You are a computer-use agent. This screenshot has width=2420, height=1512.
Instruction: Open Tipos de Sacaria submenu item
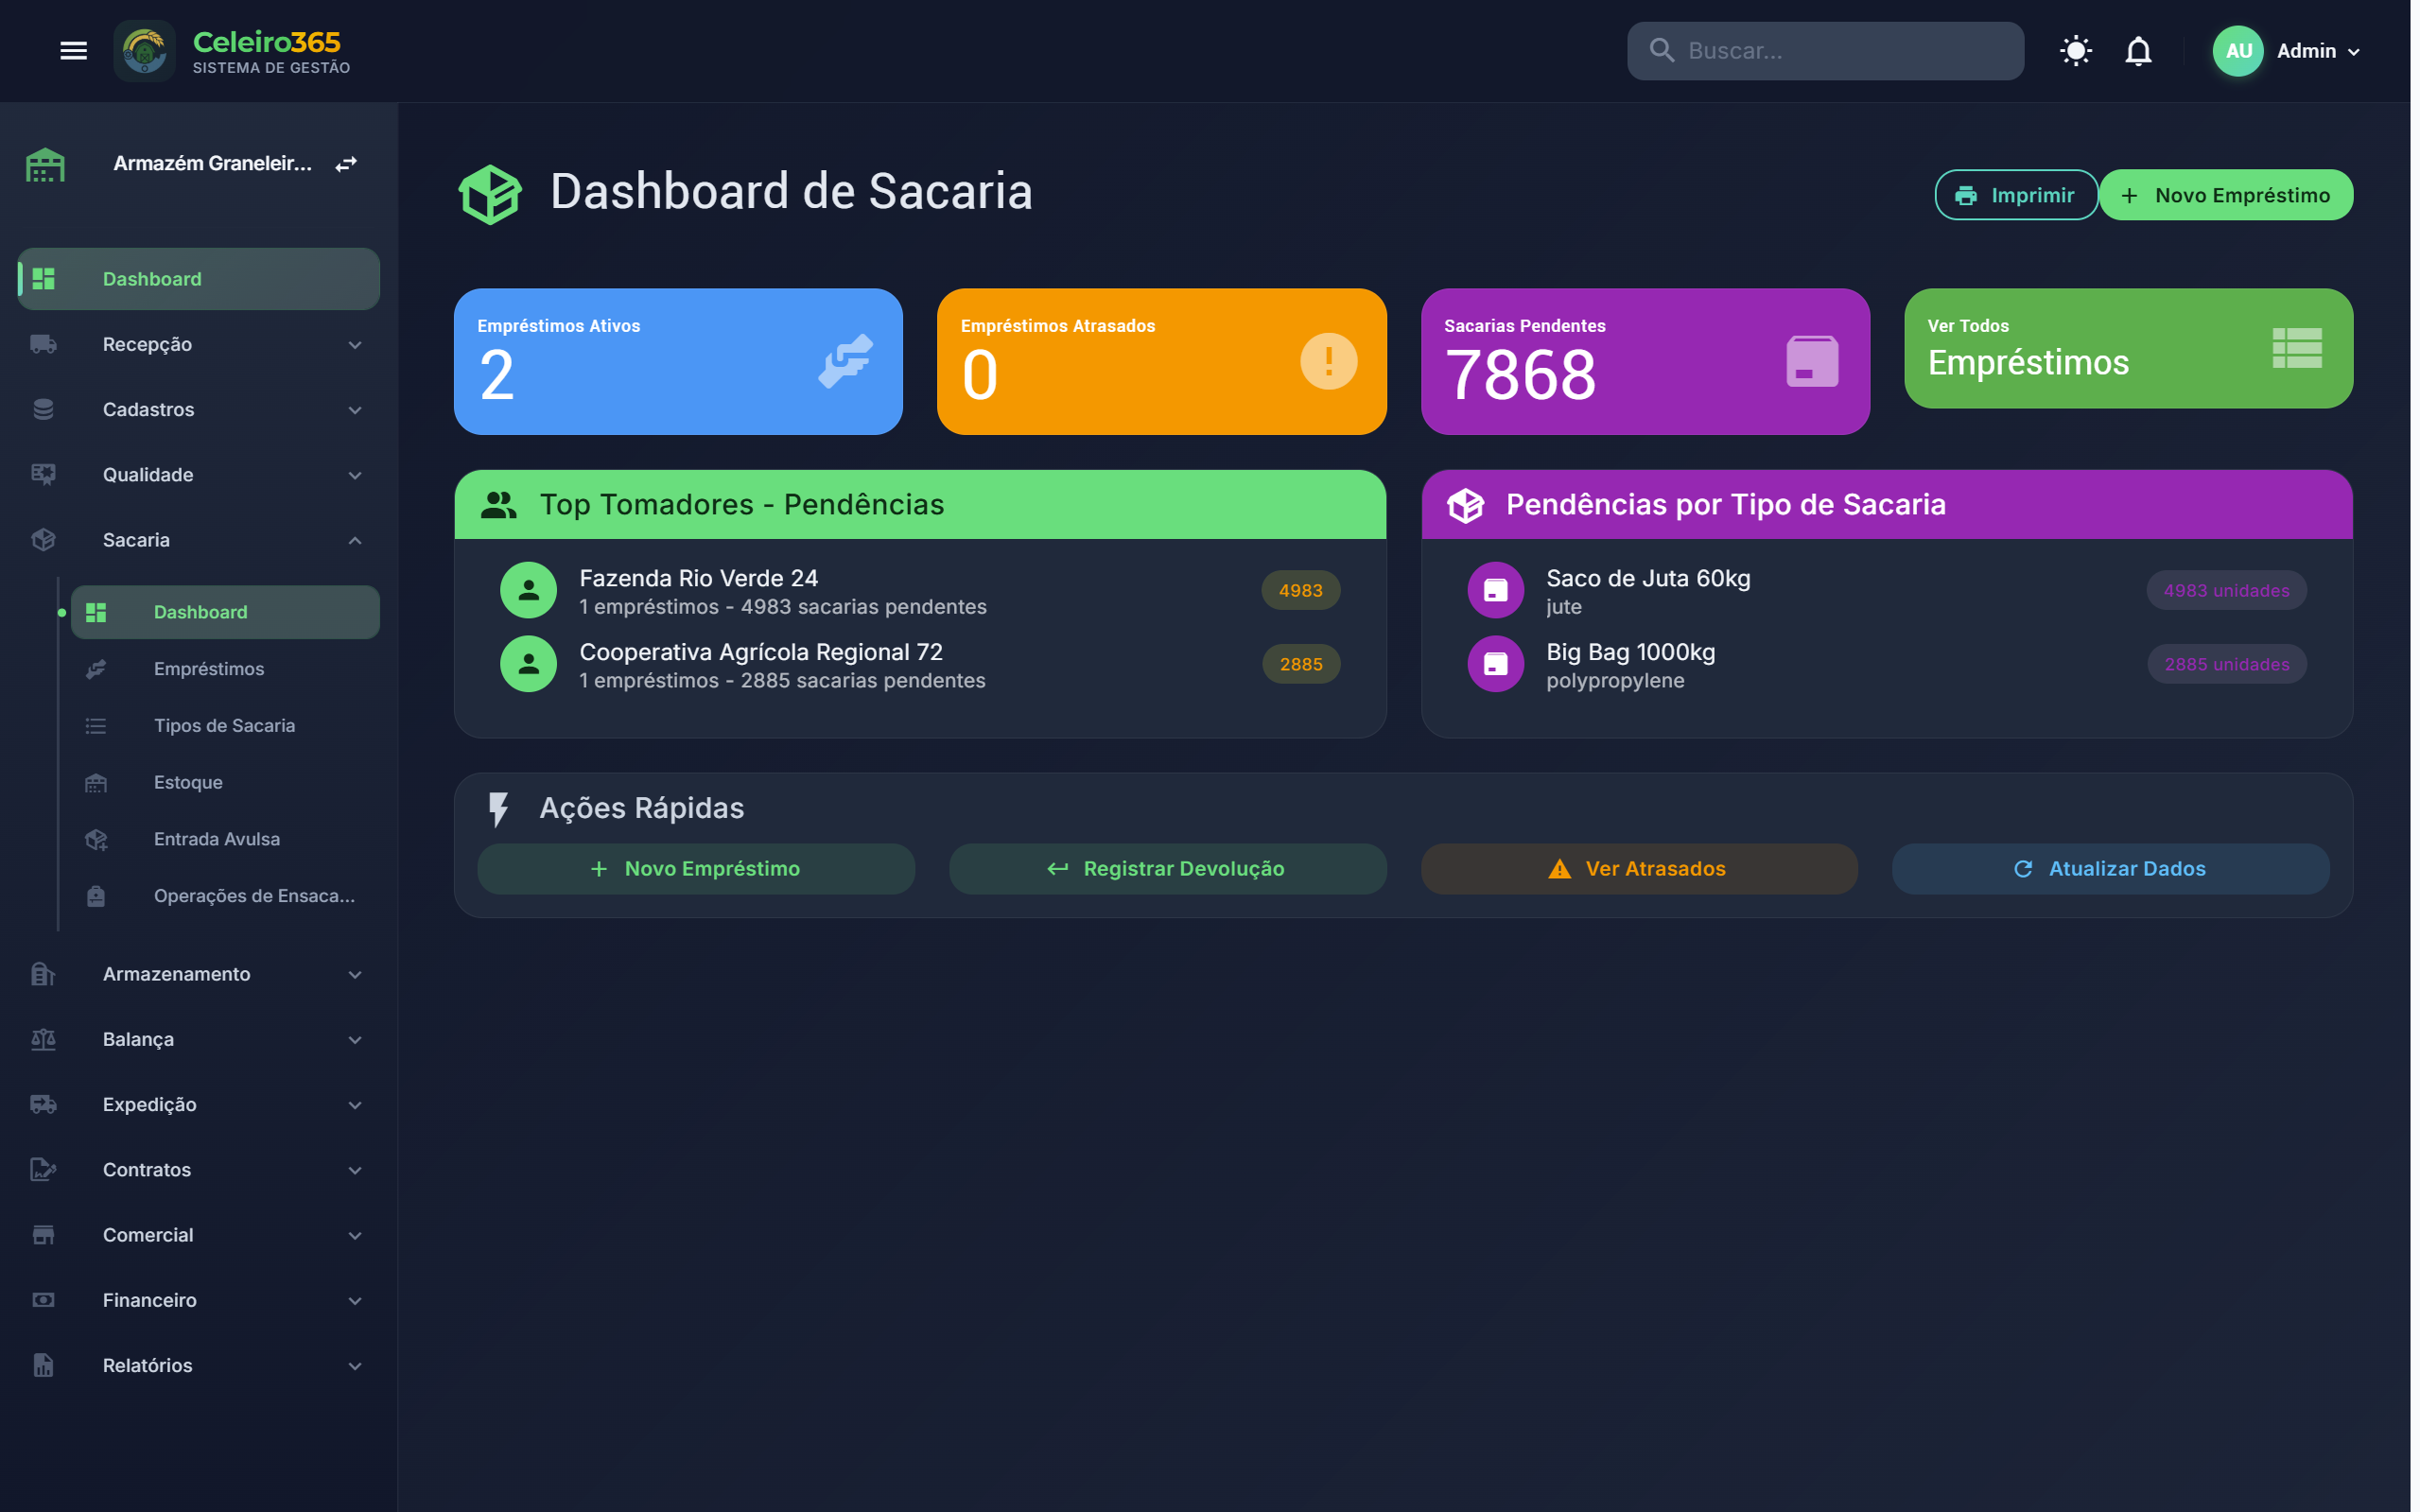click(224, 726)
